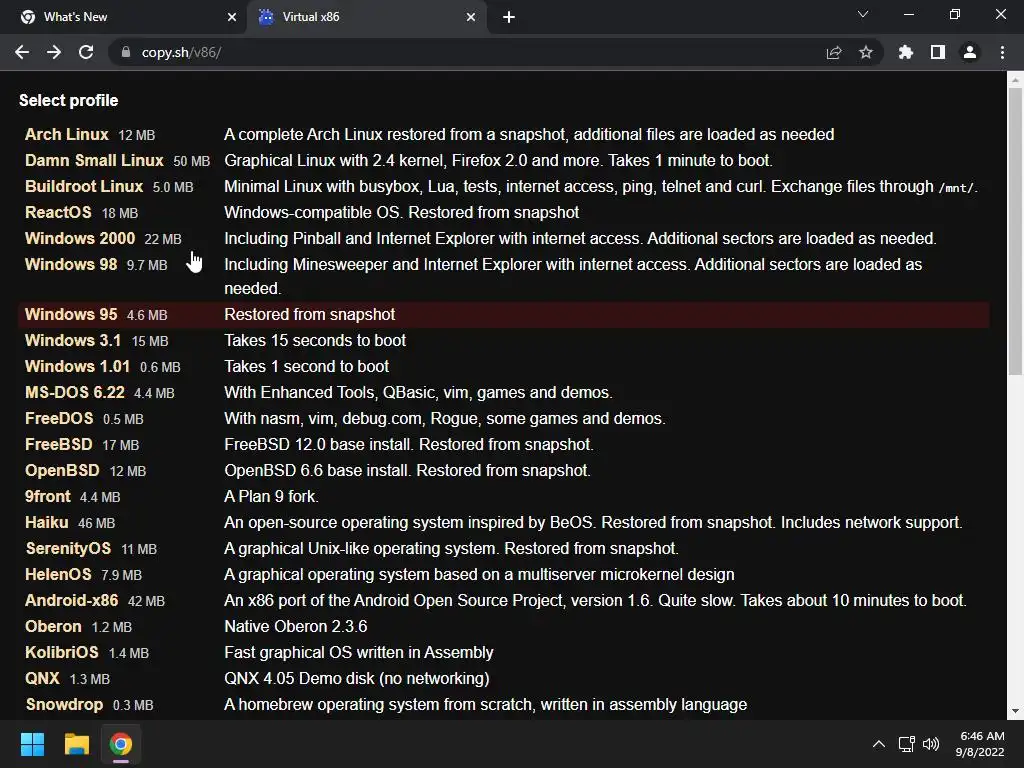Boot the Windows 95 profile
Screen dimensions: 1024x768
coord(71,315)
